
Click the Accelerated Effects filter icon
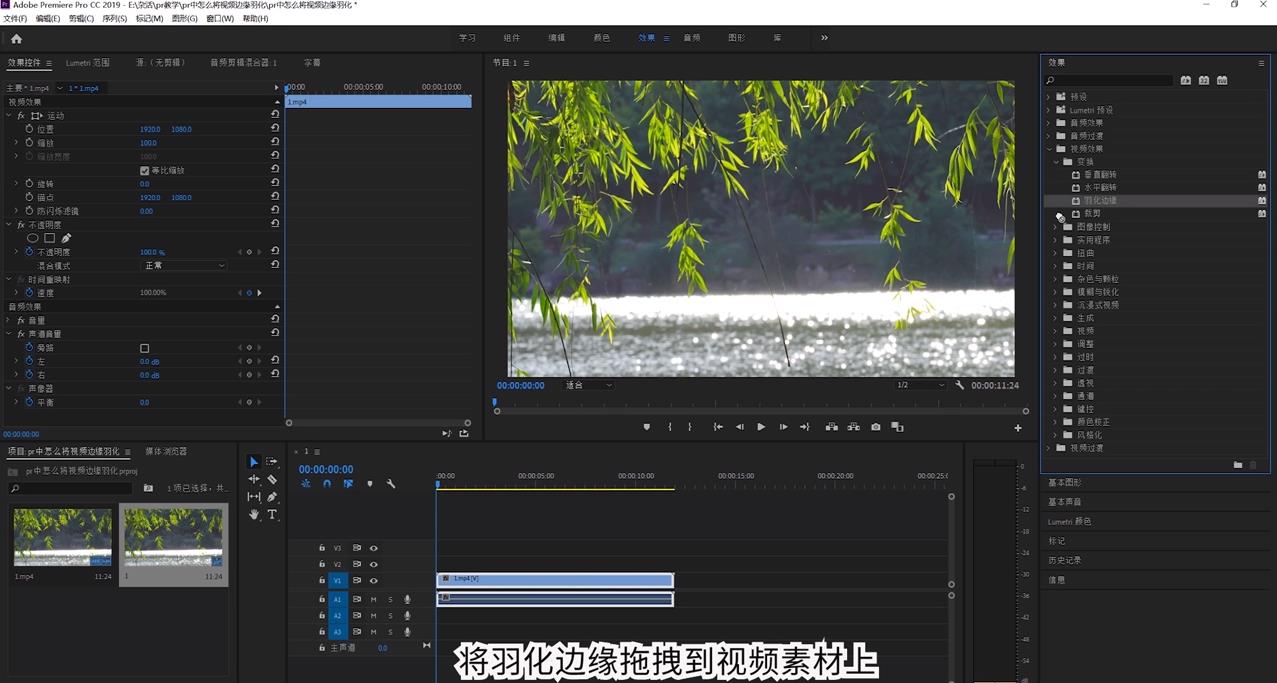pos(1185,80)
